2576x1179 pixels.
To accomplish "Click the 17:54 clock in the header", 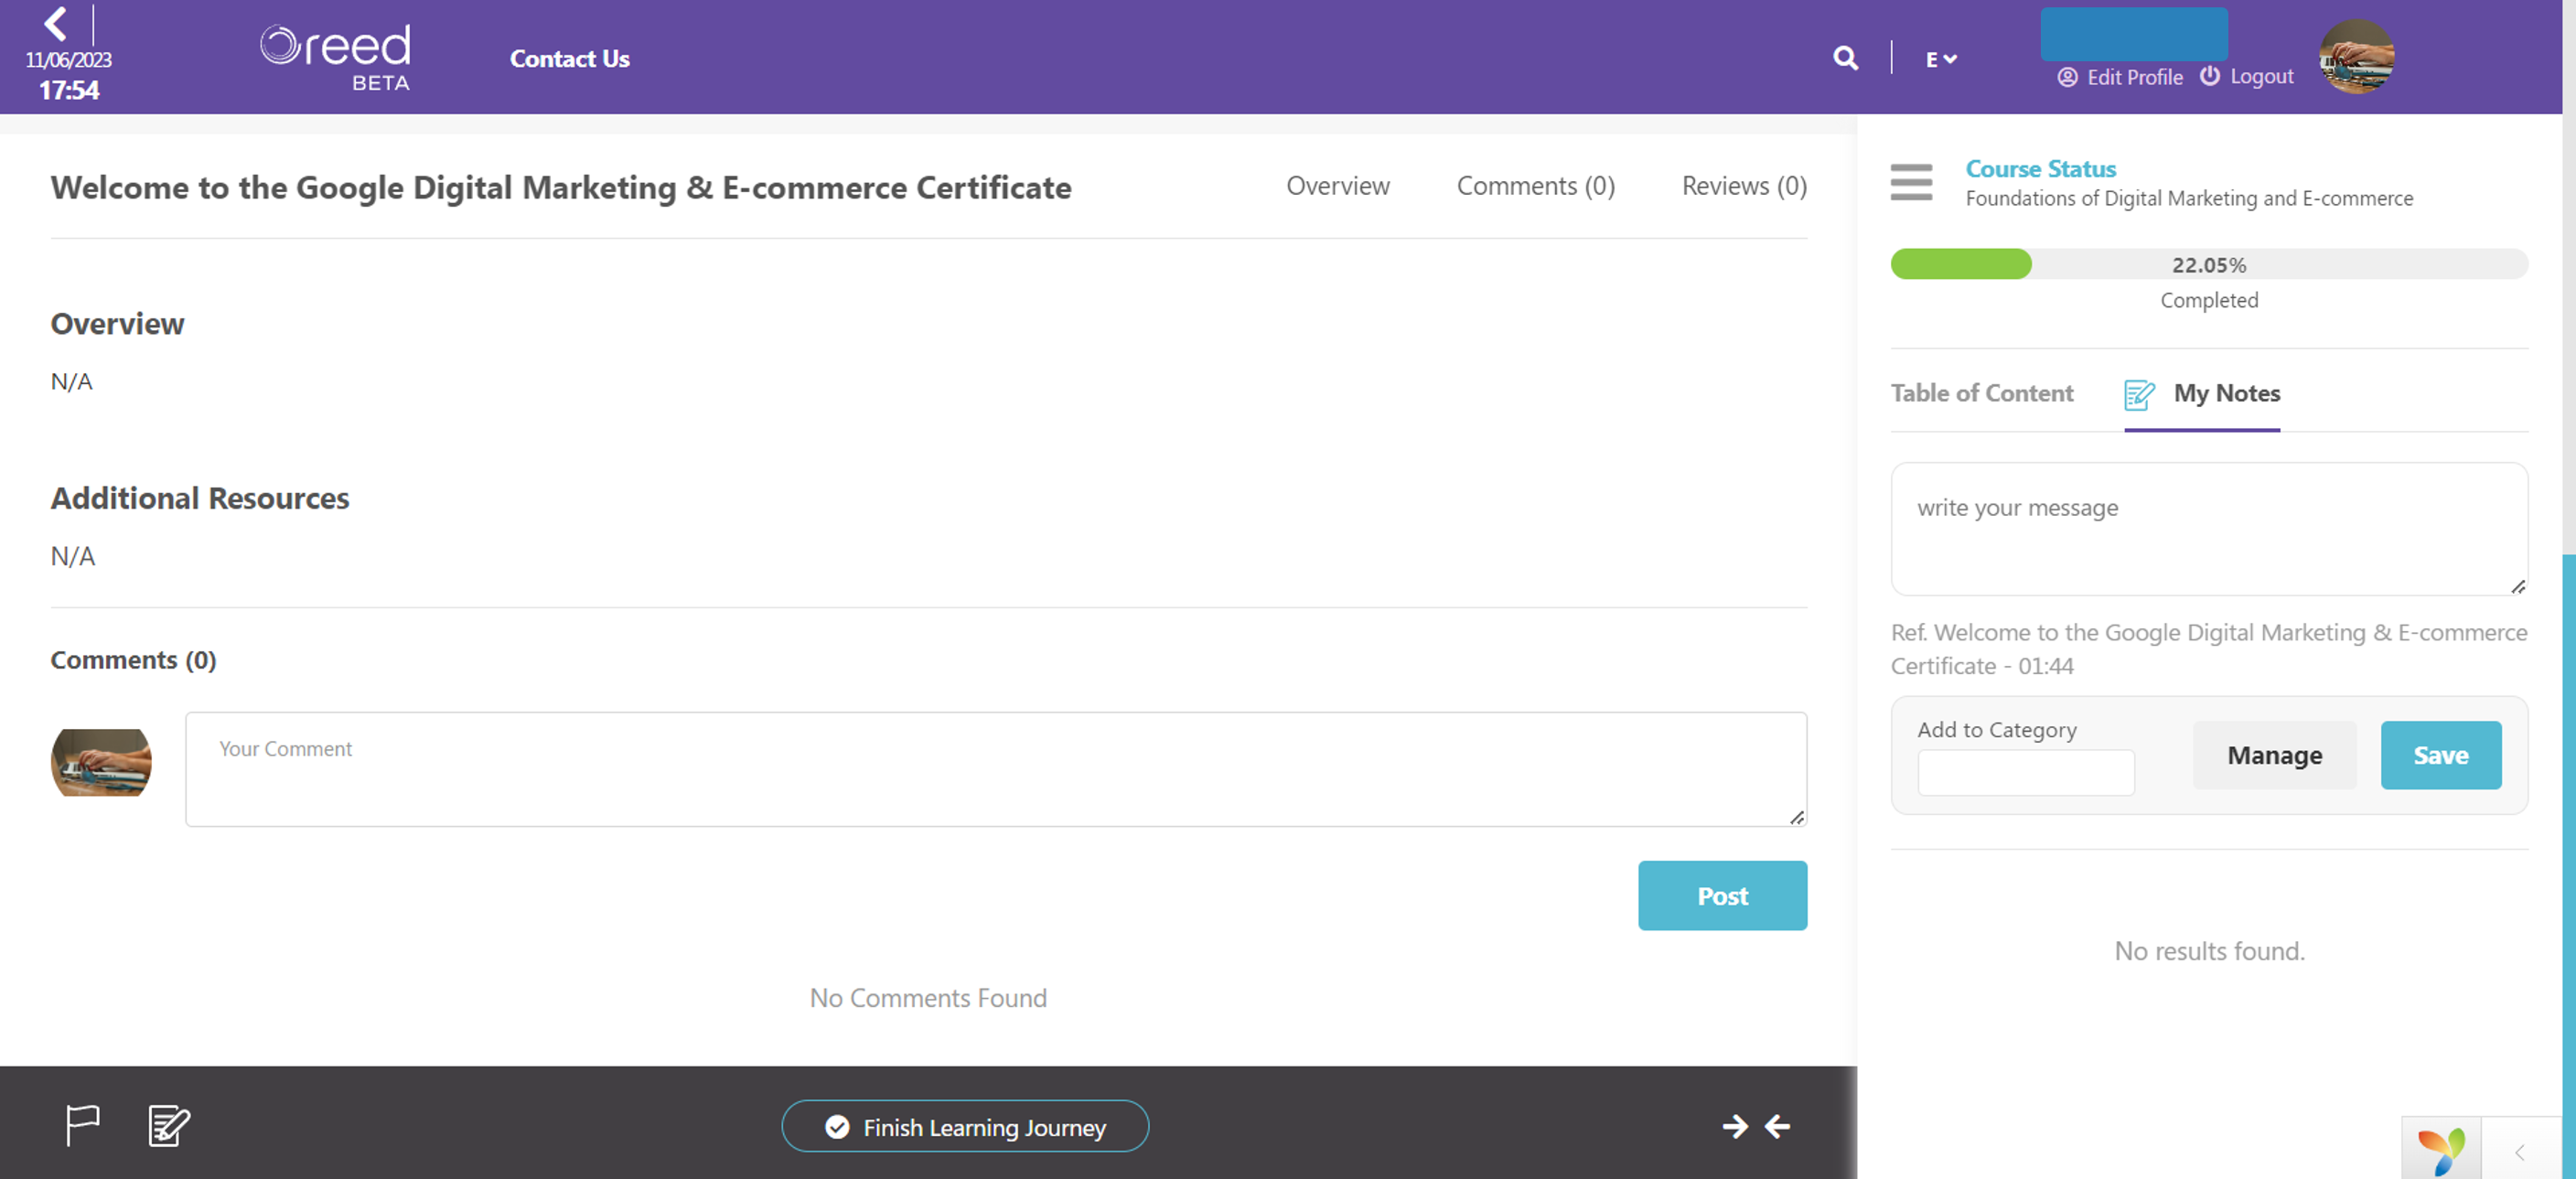I will tap(69, 90).
